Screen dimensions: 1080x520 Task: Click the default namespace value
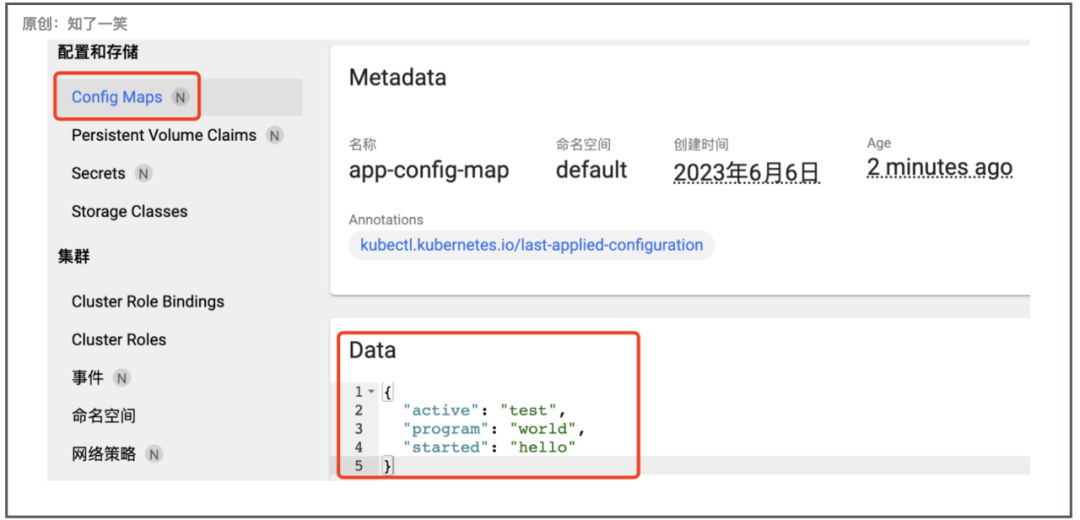[592, 169]
